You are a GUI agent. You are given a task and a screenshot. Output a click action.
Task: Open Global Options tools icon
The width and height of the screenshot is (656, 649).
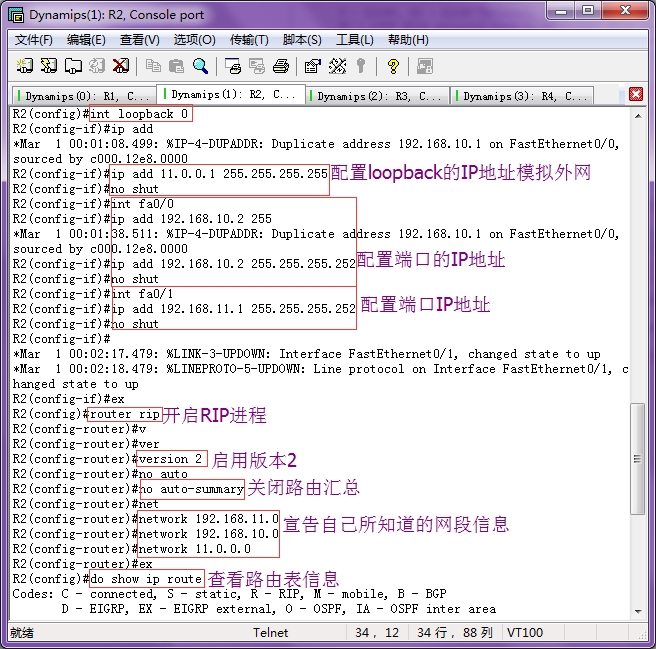pos(337,66)
